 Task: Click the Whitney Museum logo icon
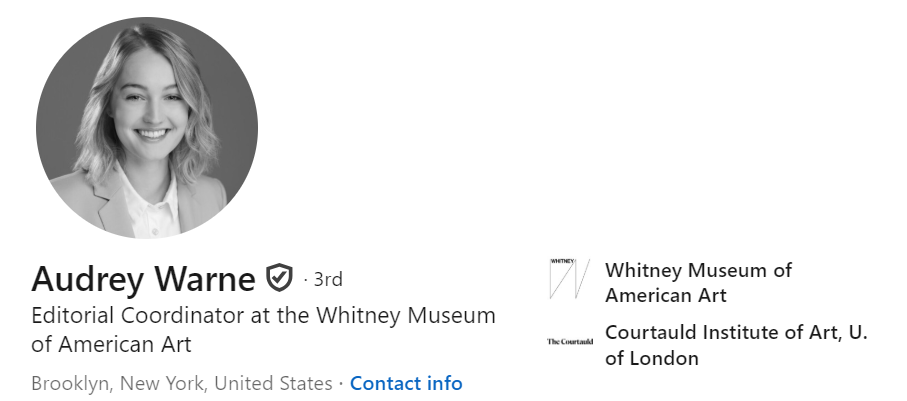[568, 280]
